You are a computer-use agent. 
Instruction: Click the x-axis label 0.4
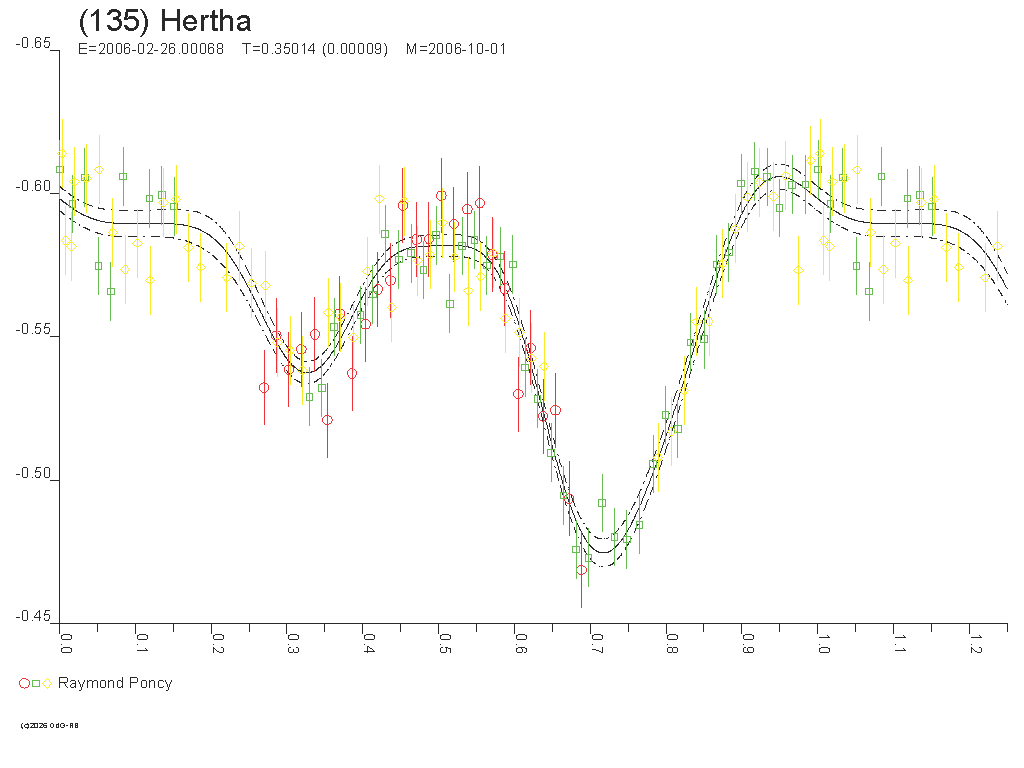(369, 643)
